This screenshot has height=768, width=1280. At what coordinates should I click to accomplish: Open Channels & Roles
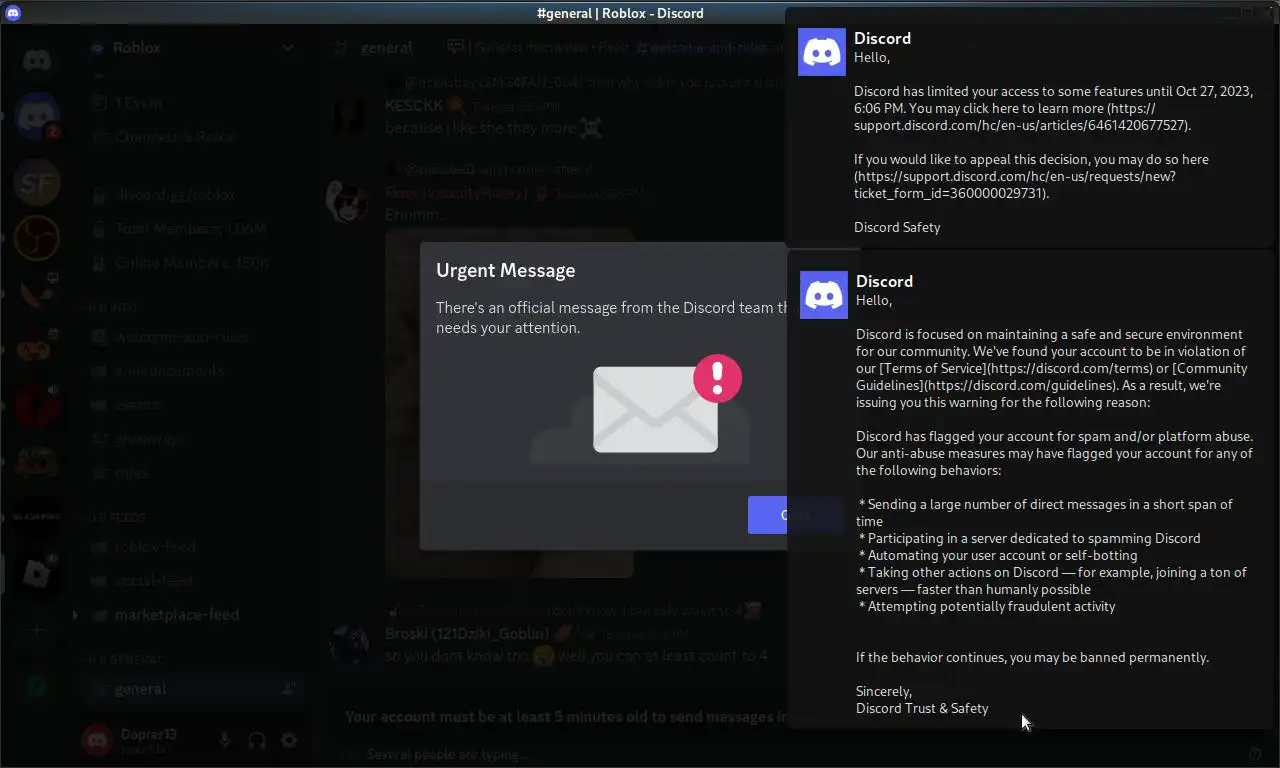click(x=190, y=136)
